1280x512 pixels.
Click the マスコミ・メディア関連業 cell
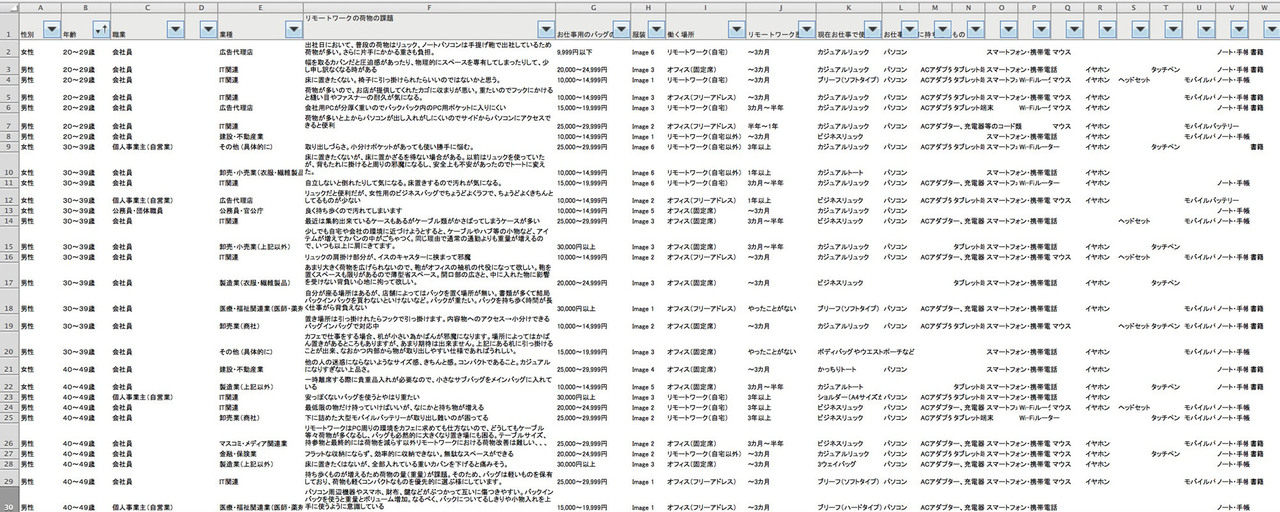(x=254, y=443)
